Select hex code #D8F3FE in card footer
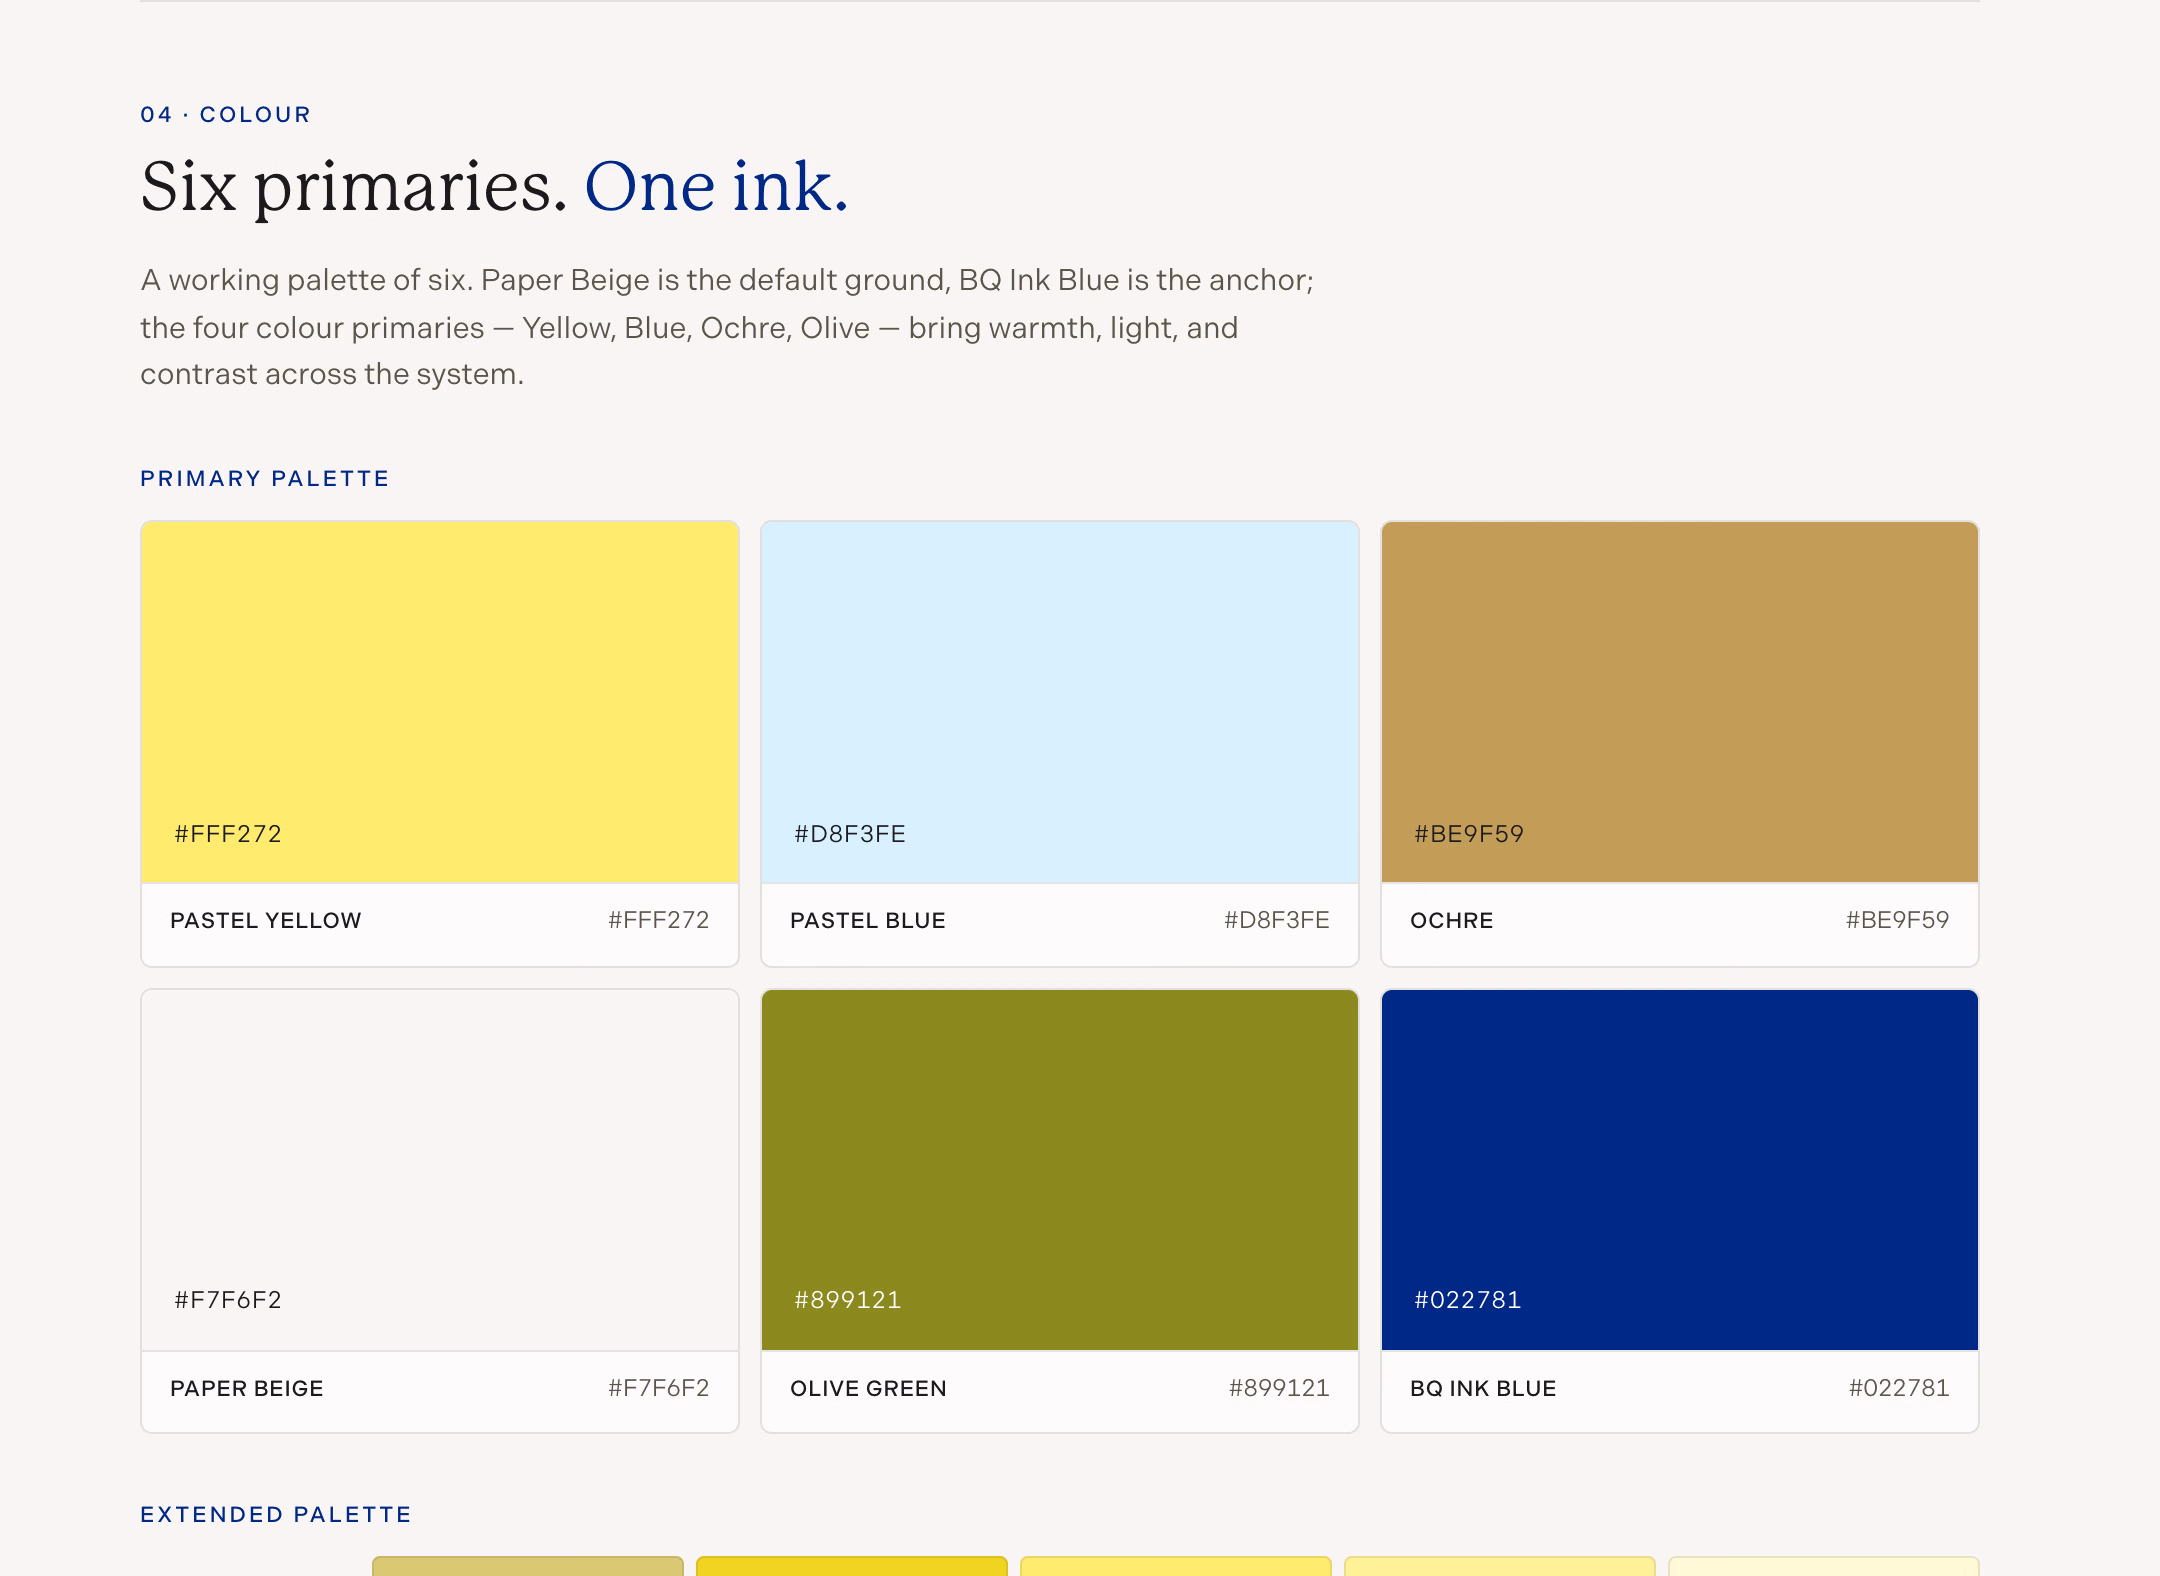 coord(1276,920)
